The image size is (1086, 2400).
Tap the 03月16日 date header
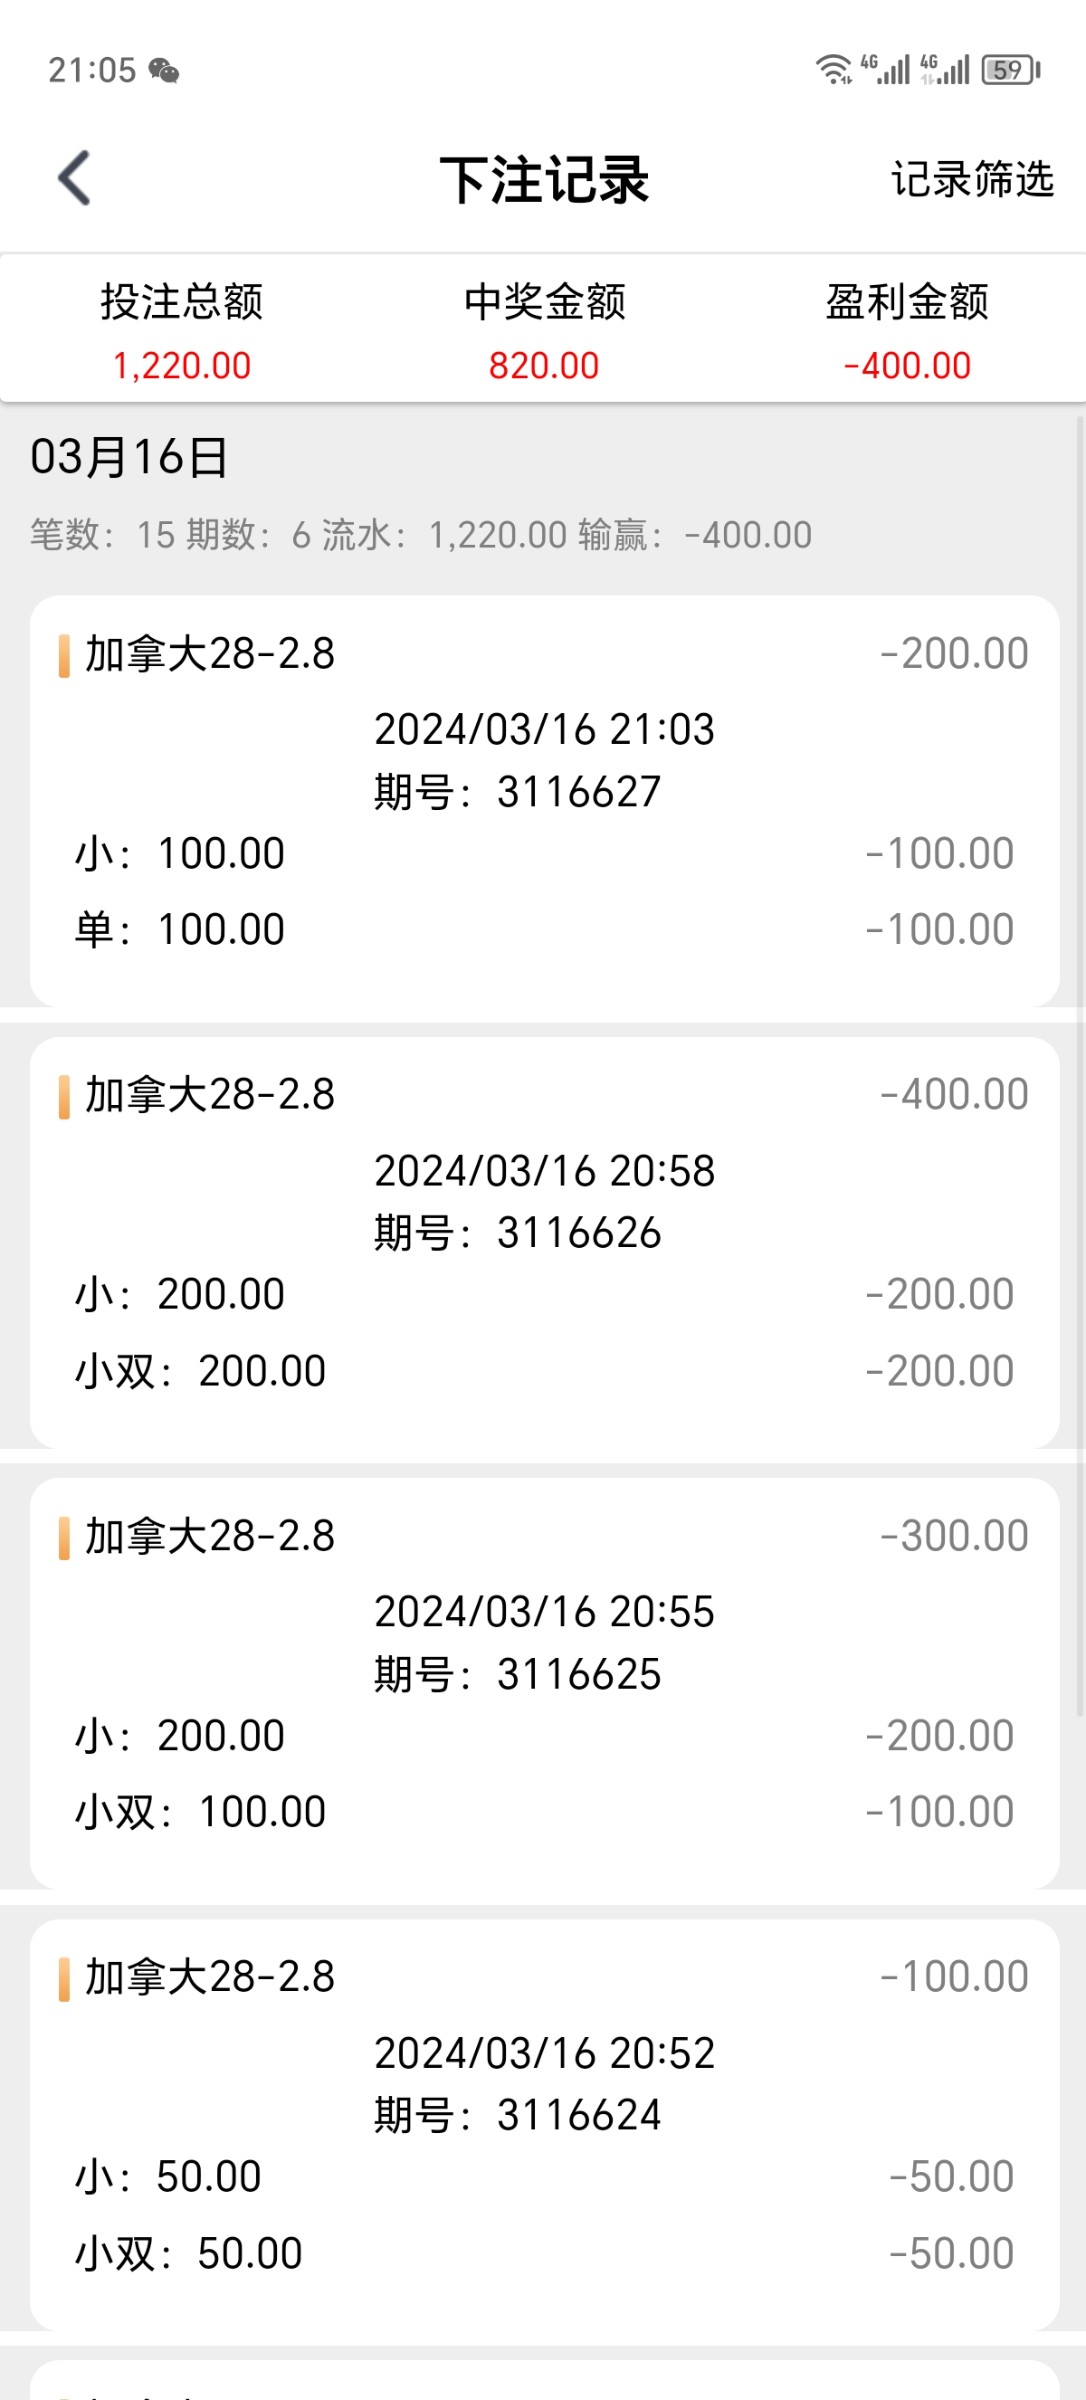coord(130,457)
